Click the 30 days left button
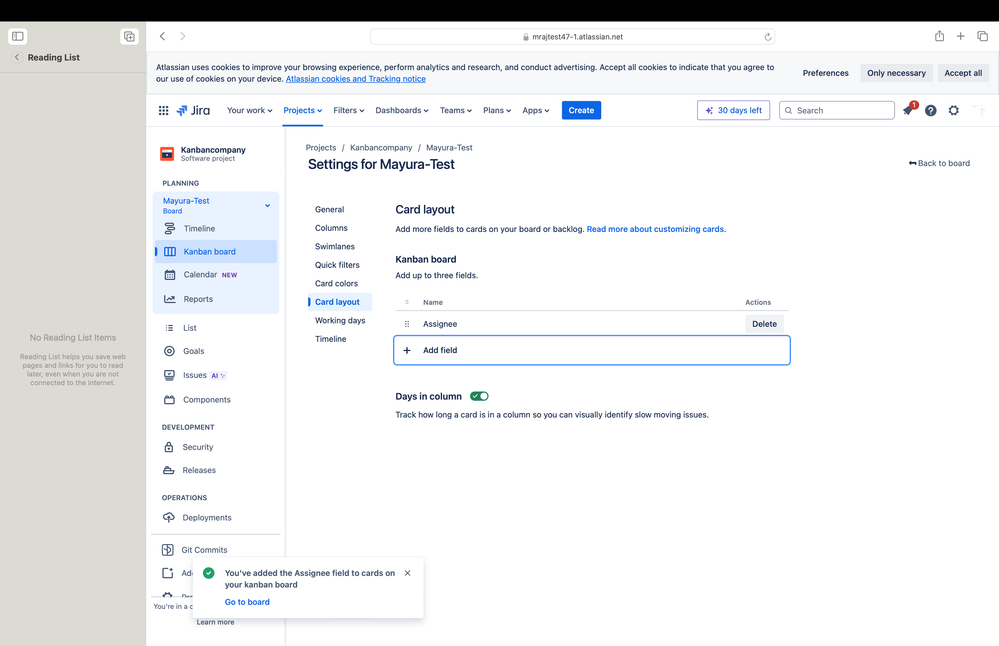 coord(733,110)
